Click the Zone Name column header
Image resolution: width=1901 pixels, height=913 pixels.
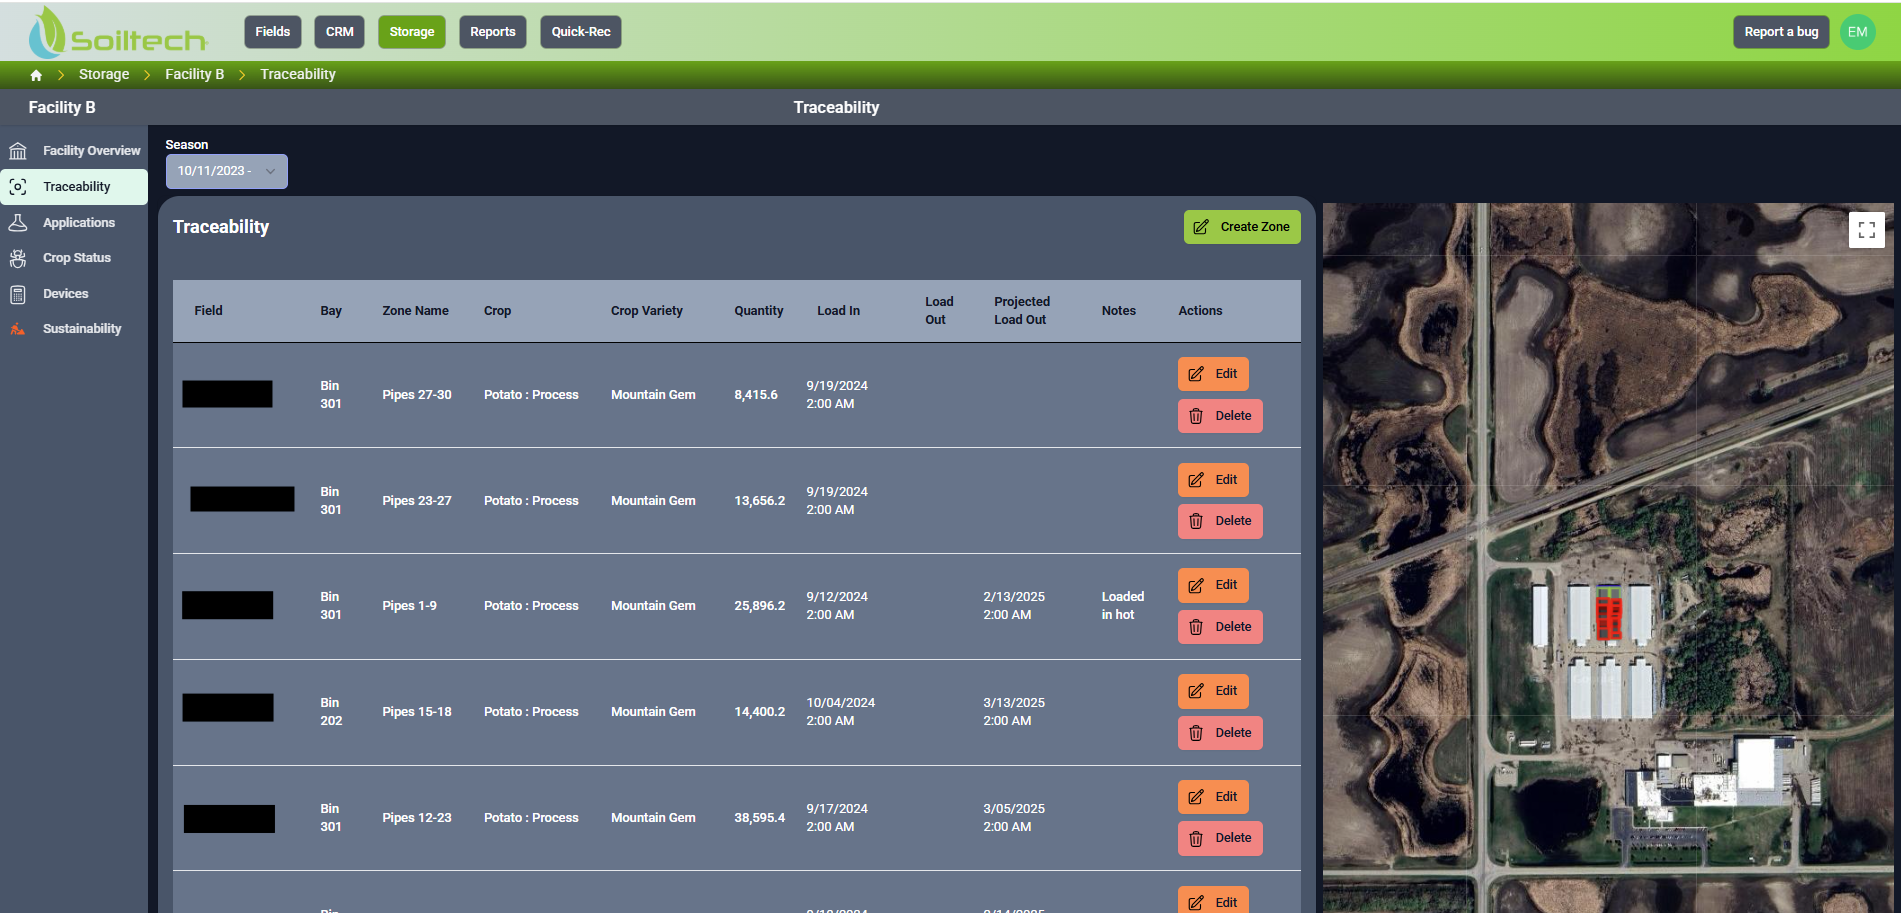tap(415, 311)
